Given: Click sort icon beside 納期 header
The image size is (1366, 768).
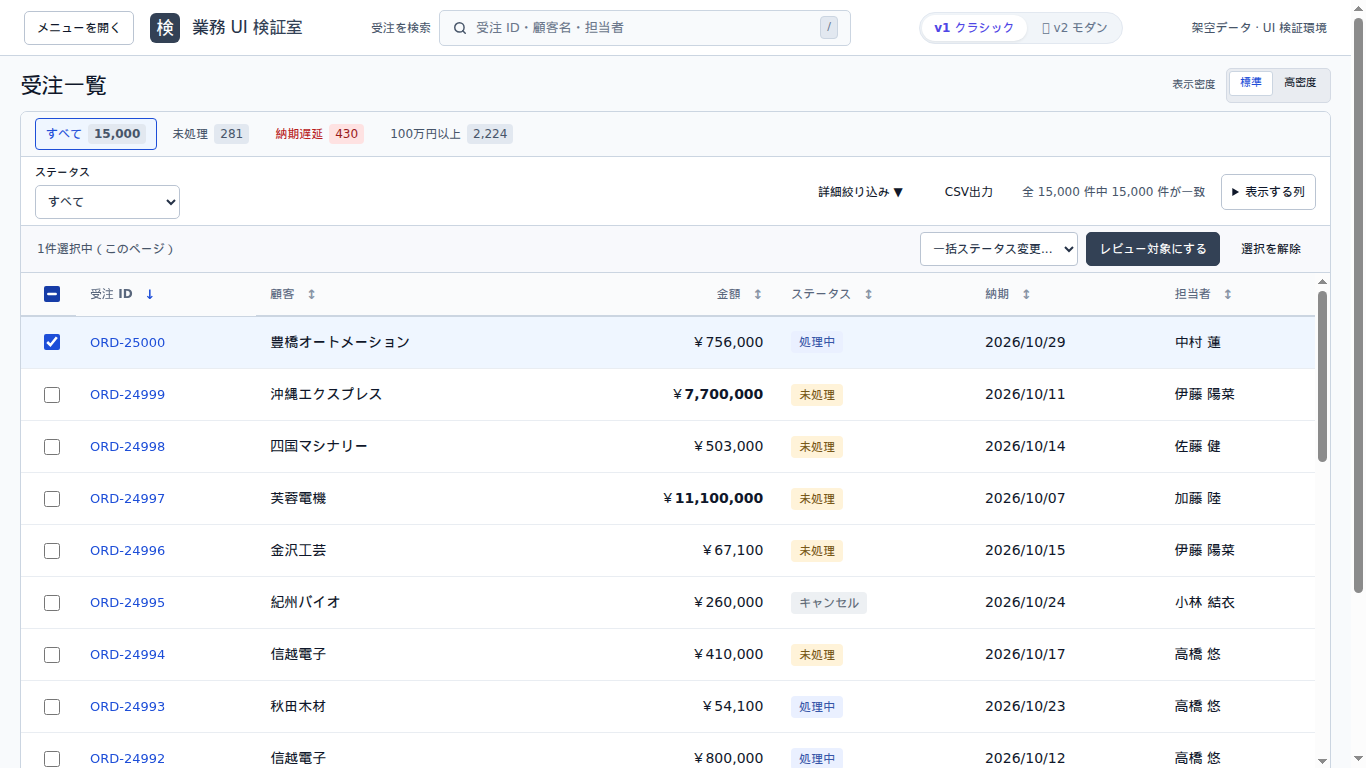Looking at the screenshot, I should point(1026,294).
